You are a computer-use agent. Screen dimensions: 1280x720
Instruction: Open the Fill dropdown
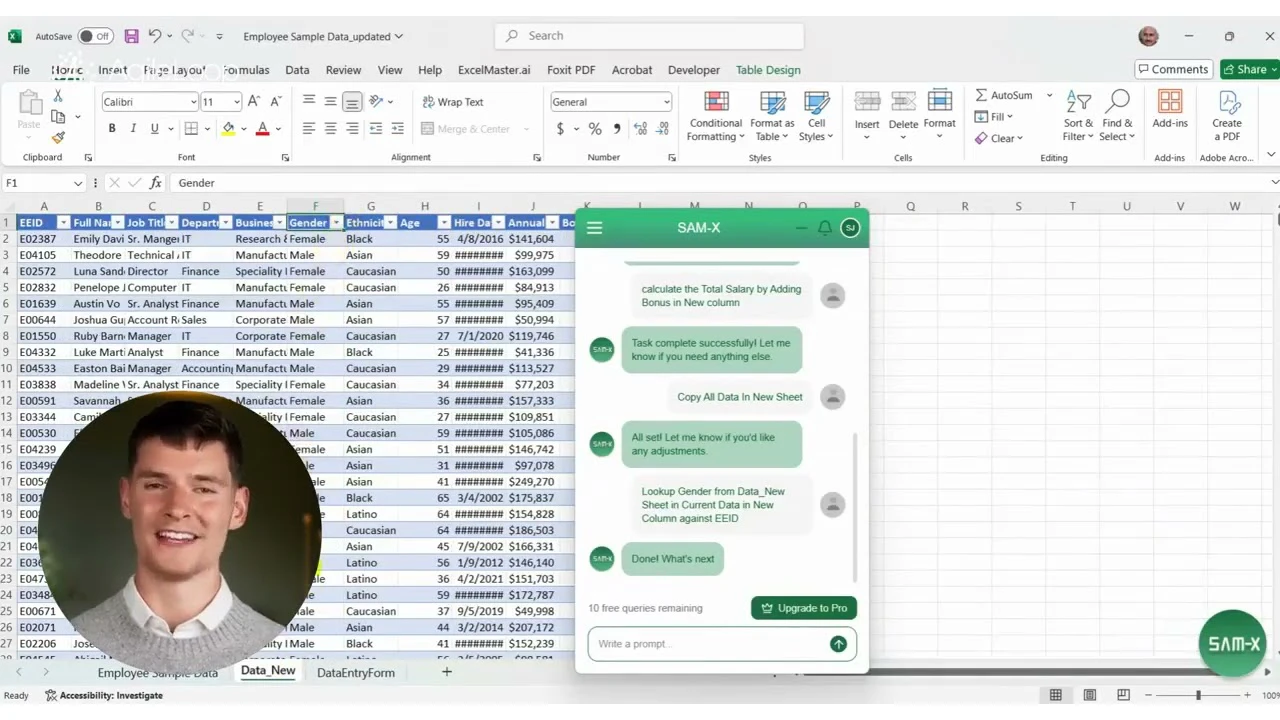pos(994,117)
